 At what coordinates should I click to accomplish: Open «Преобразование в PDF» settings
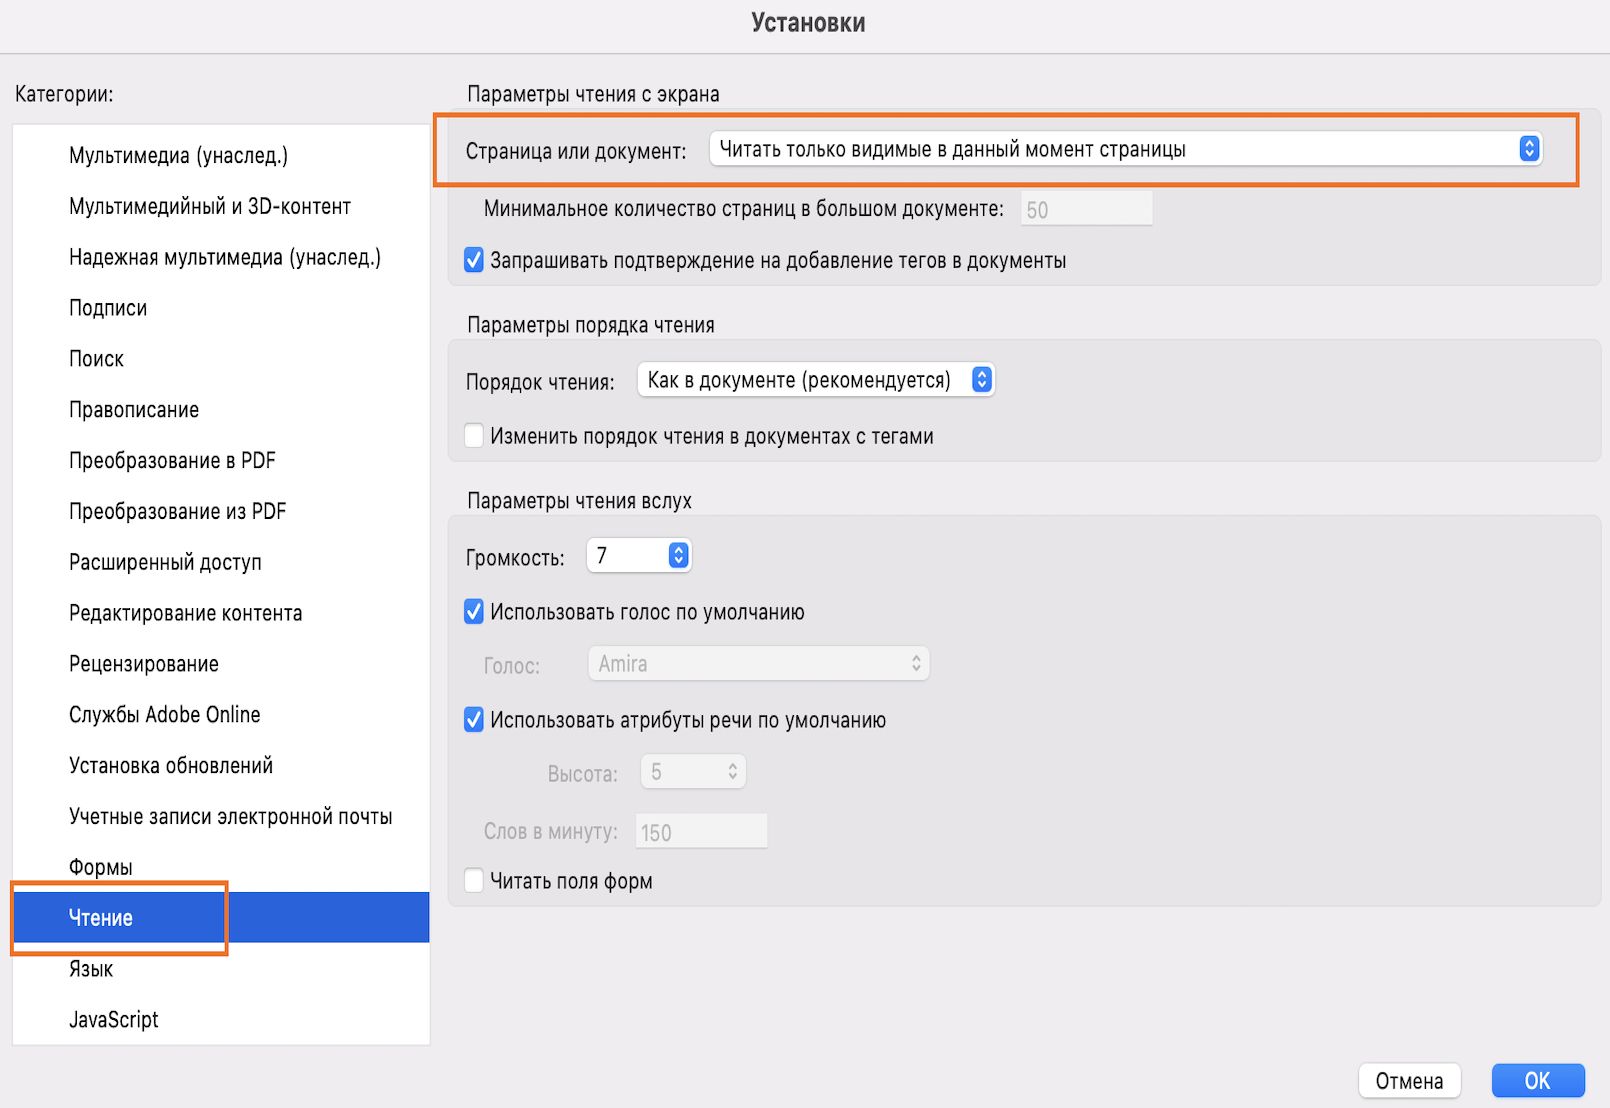click(172, 461)
